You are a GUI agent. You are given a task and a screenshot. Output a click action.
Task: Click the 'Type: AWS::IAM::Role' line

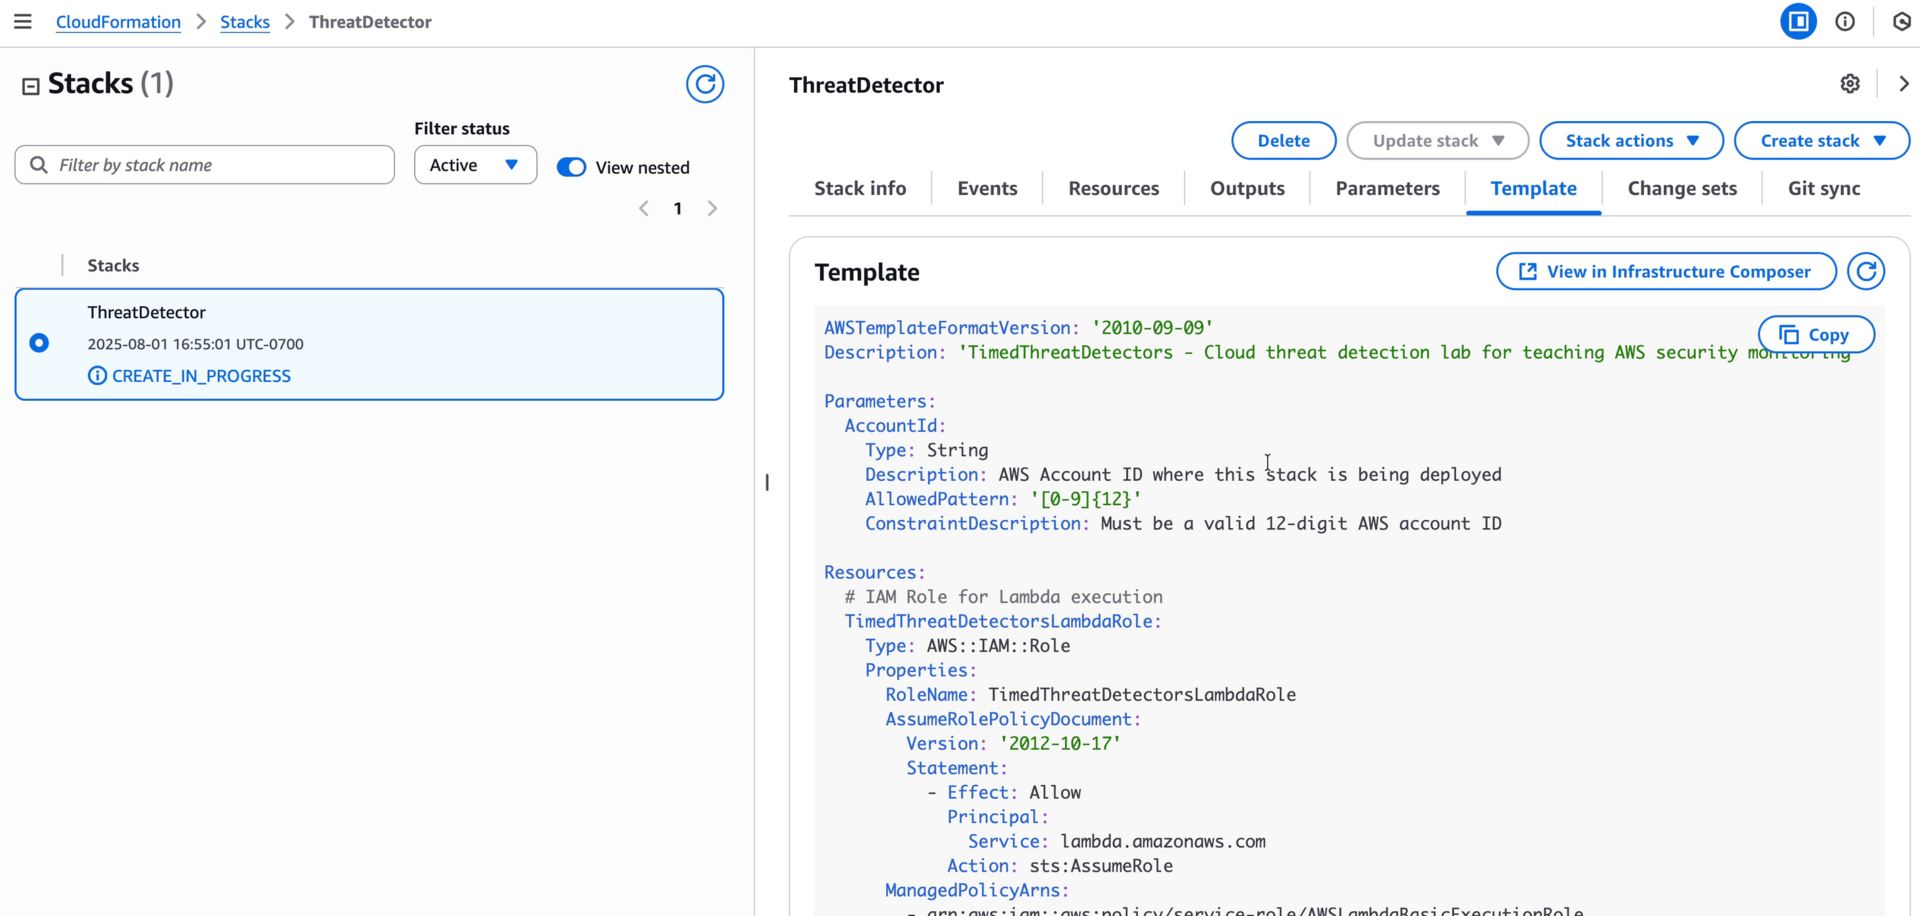click(967, 646)
